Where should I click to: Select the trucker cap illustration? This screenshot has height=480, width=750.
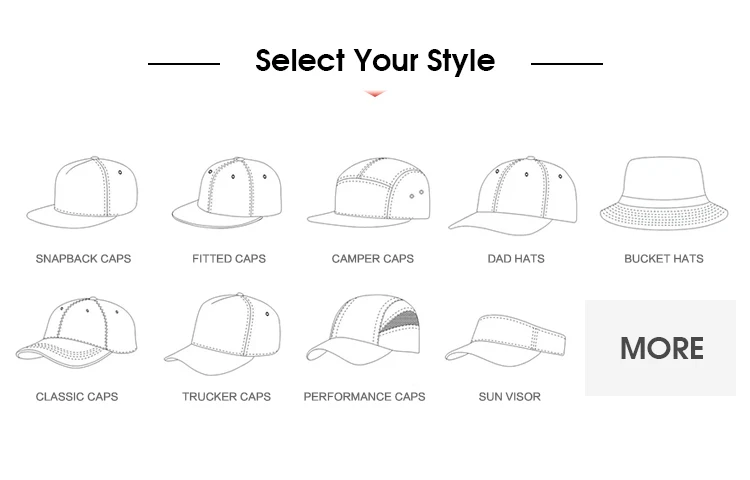pos(223,334)
